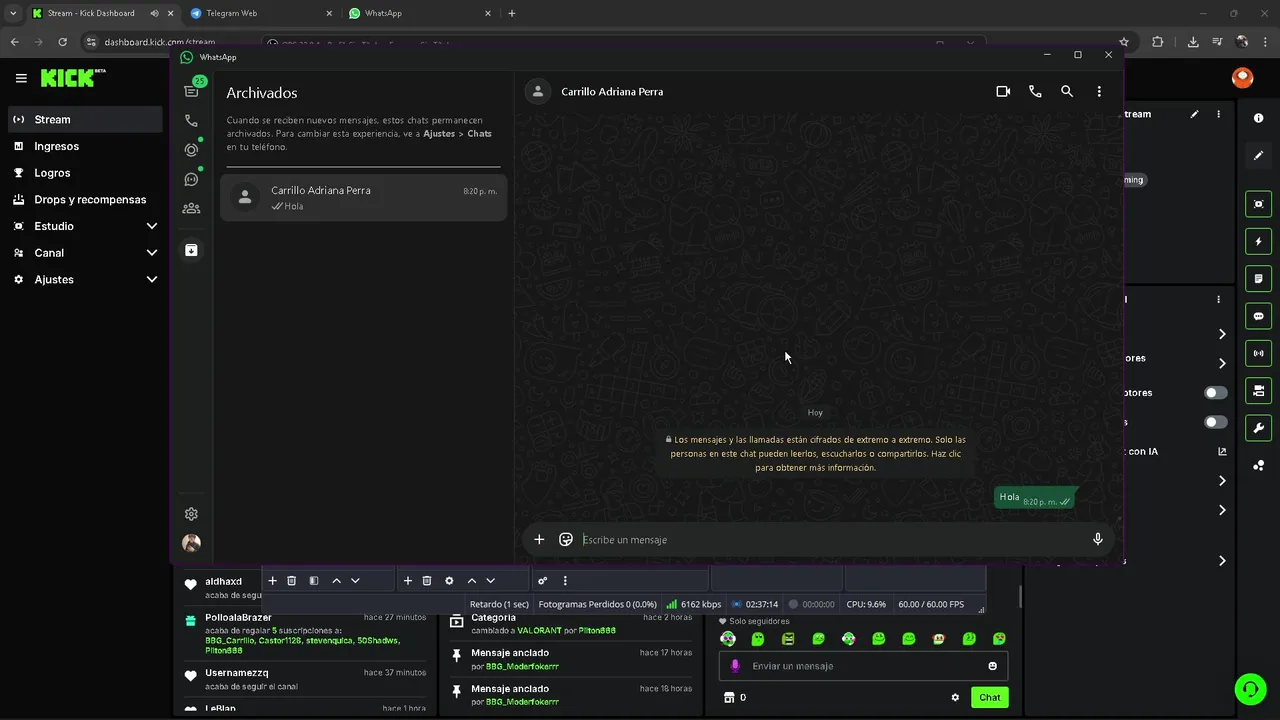Record a WhatsApp voice message

pos(1097,539)
